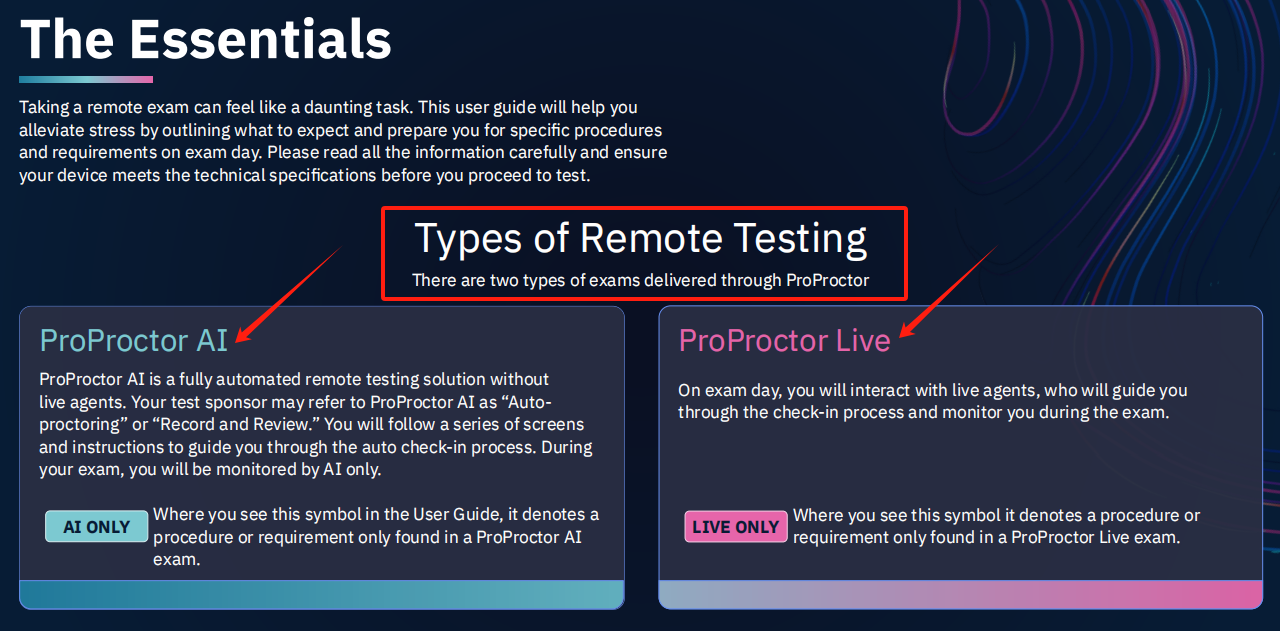Click the LIVE ONLY badge symbol

pyautogui.click(x=735, y=527)
